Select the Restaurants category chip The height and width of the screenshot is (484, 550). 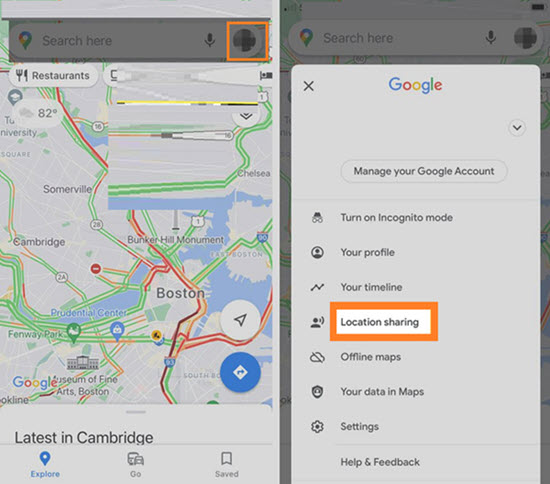tap(53, 75)
